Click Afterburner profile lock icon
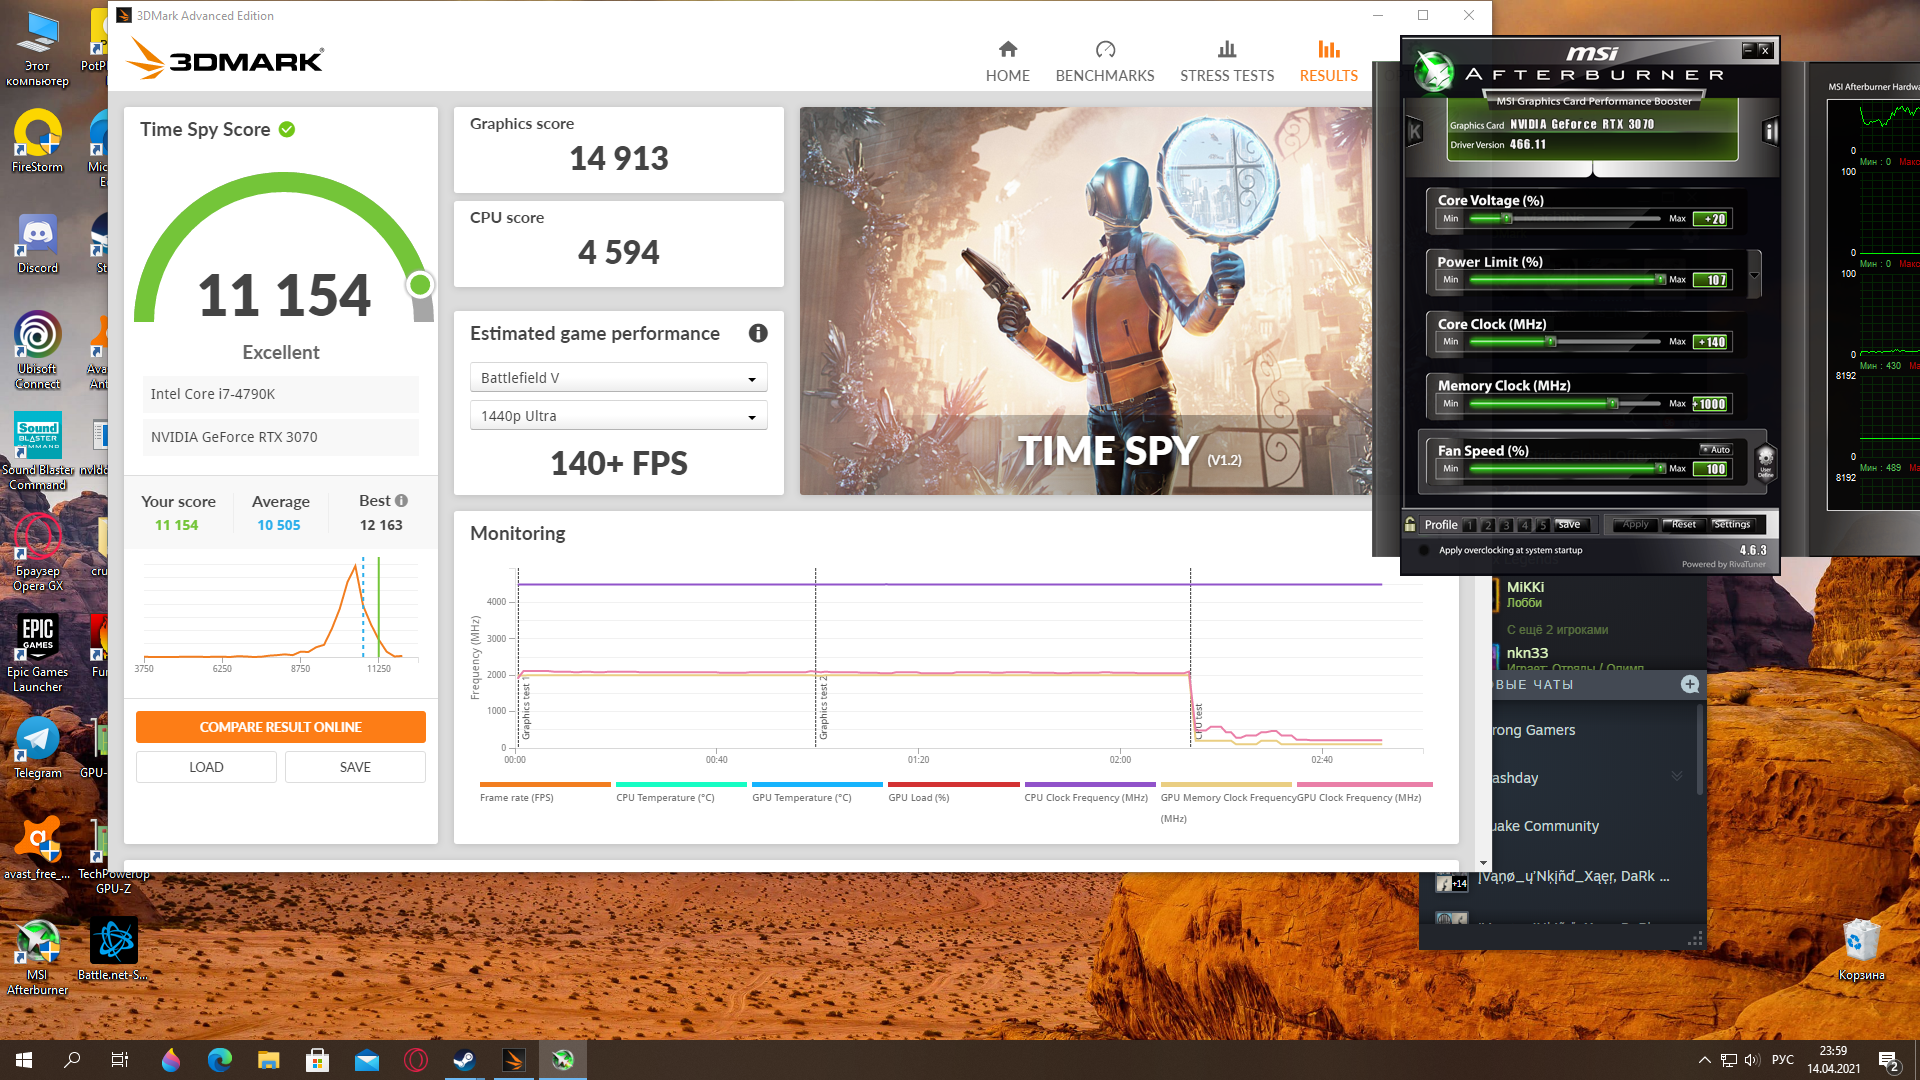 click(x=1410, y=524)
